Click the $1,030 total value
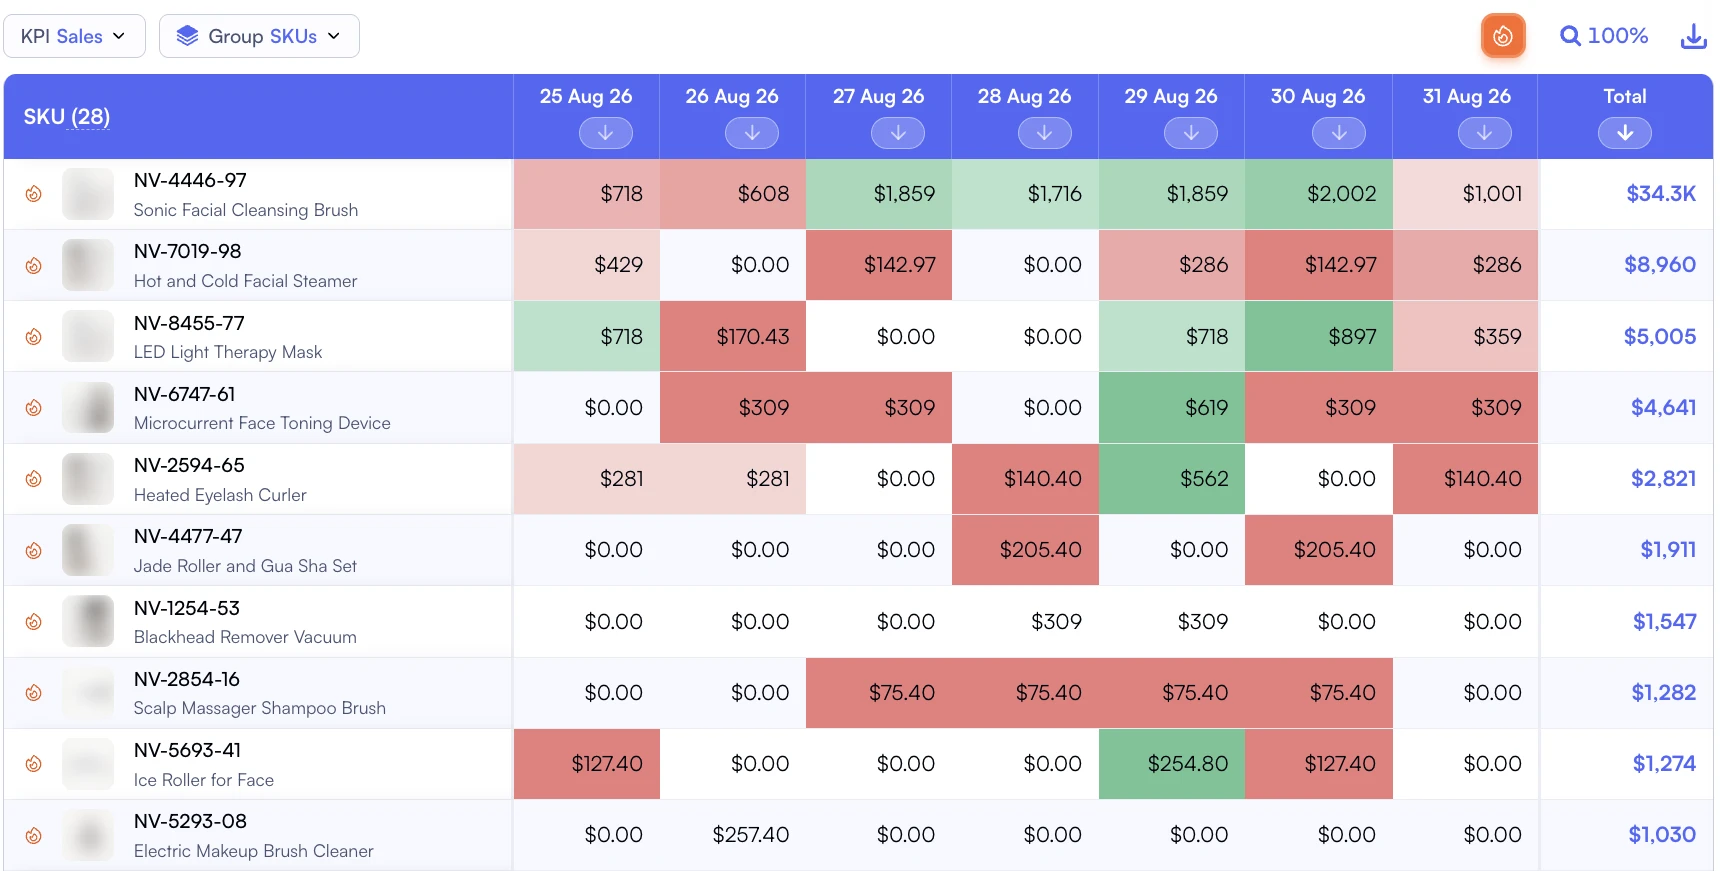 pos(1662,835)
